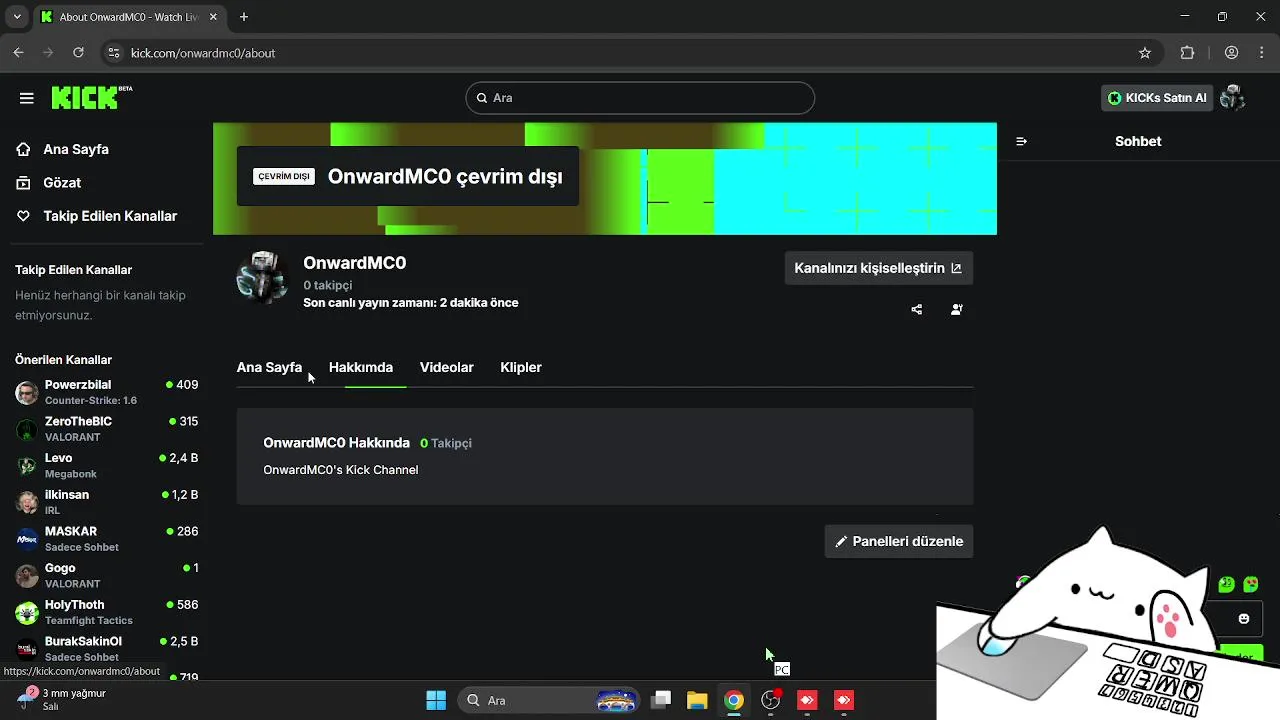1280x720 pixels.
Task: Open the Chrome three-dot menu
Action: coord(1262,53)
